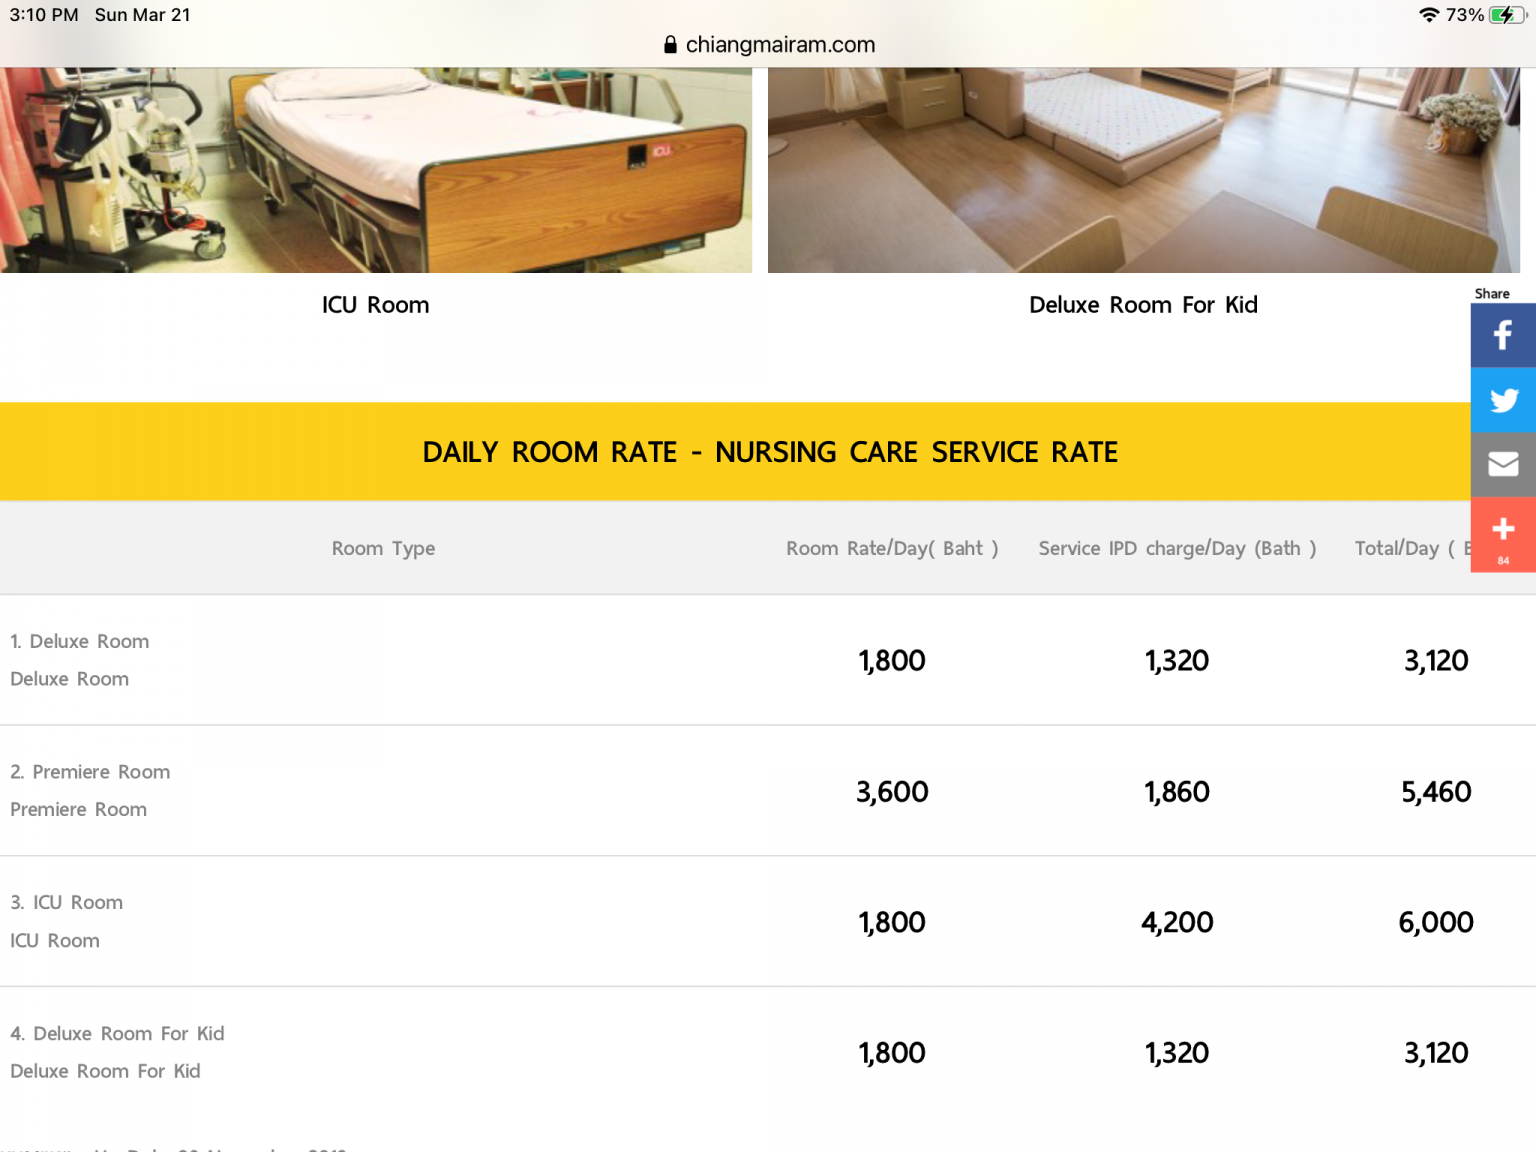The image size is (1536, 1152).
Task: Click the Daily Room Rate yellow banner
Action: (768, 452)
